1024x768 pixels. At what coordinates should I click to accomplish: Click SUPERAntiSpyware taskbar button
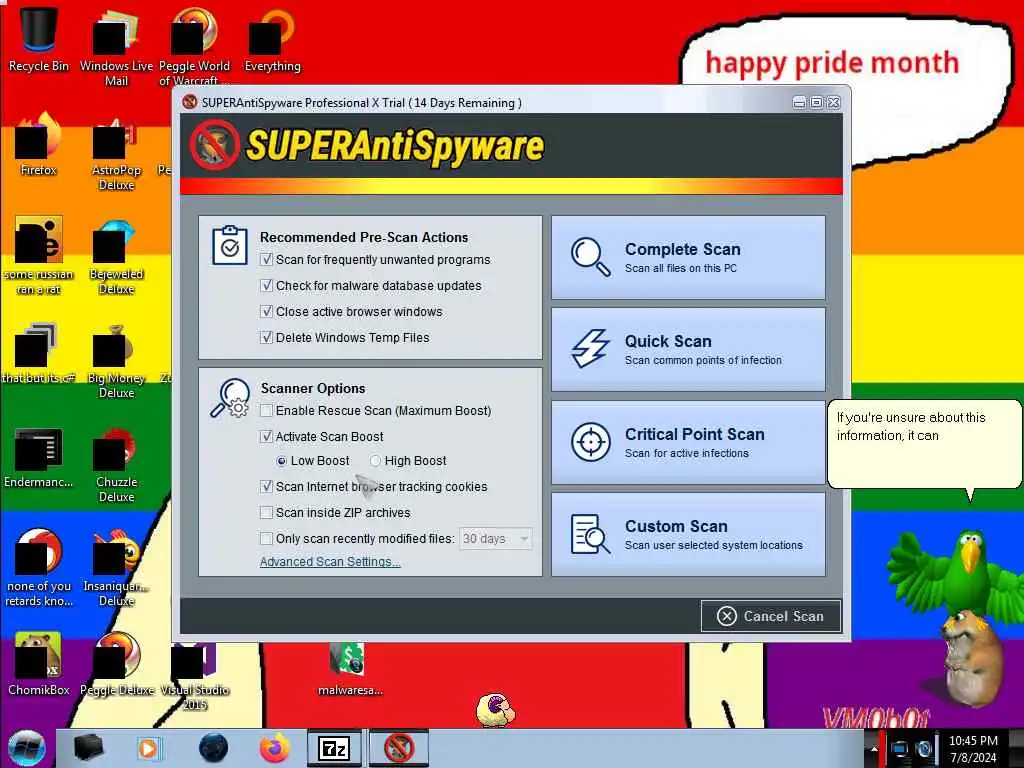[x=399, y=748]
